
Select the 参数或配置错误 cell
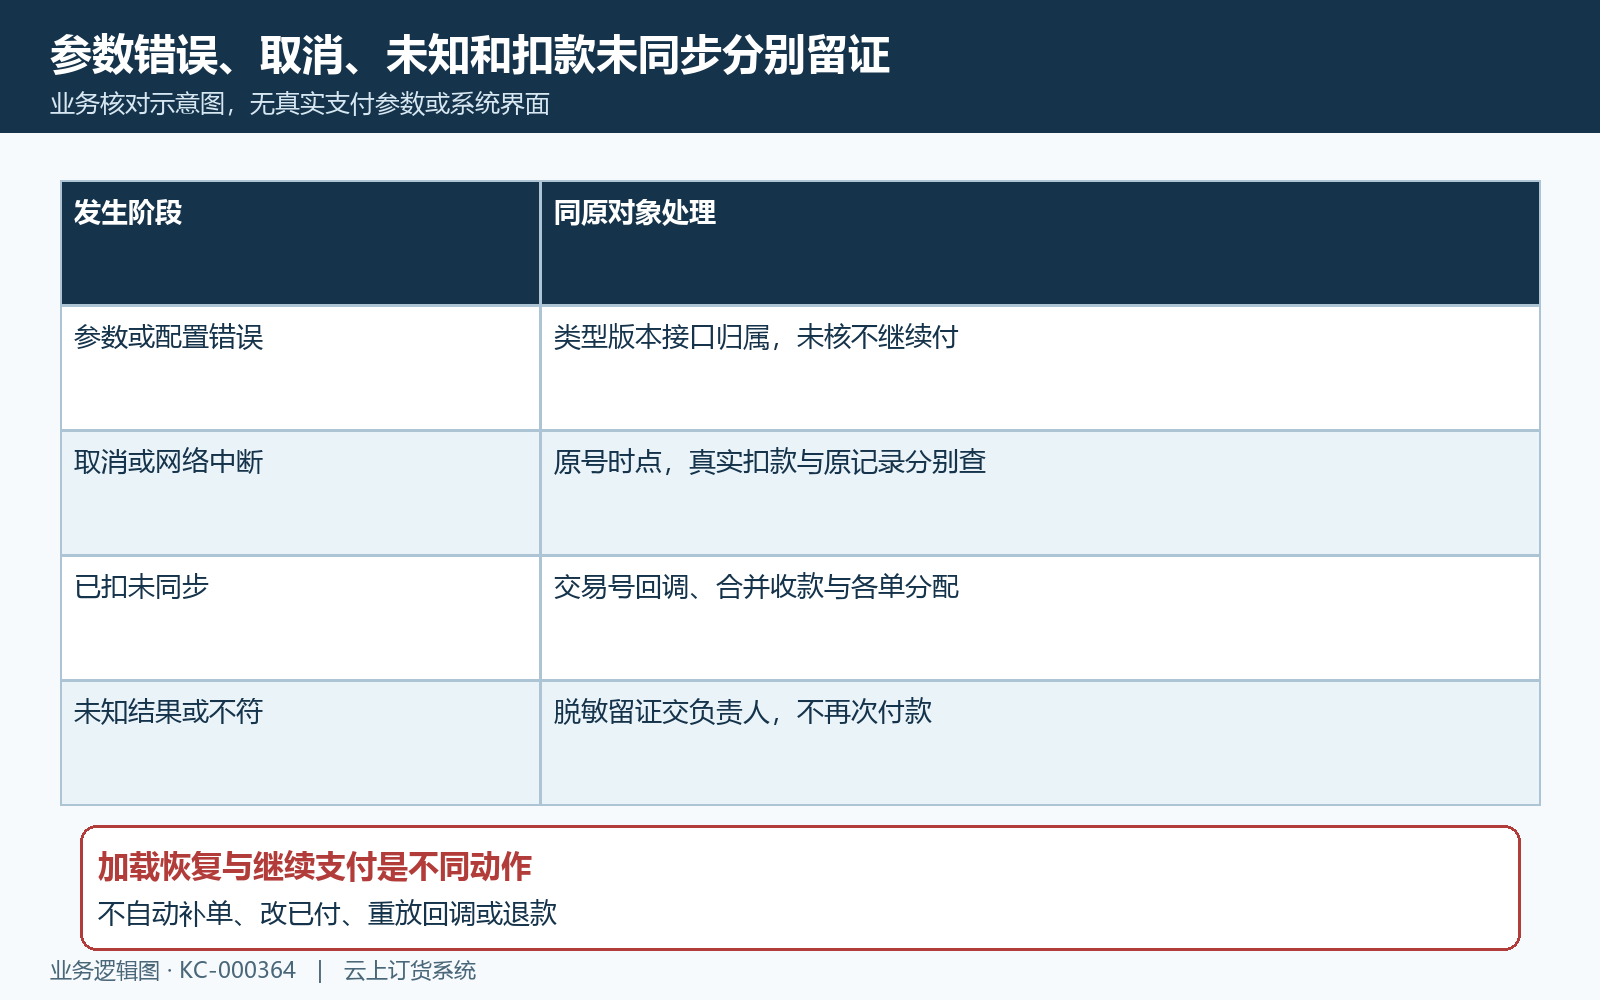click(300, 368)
